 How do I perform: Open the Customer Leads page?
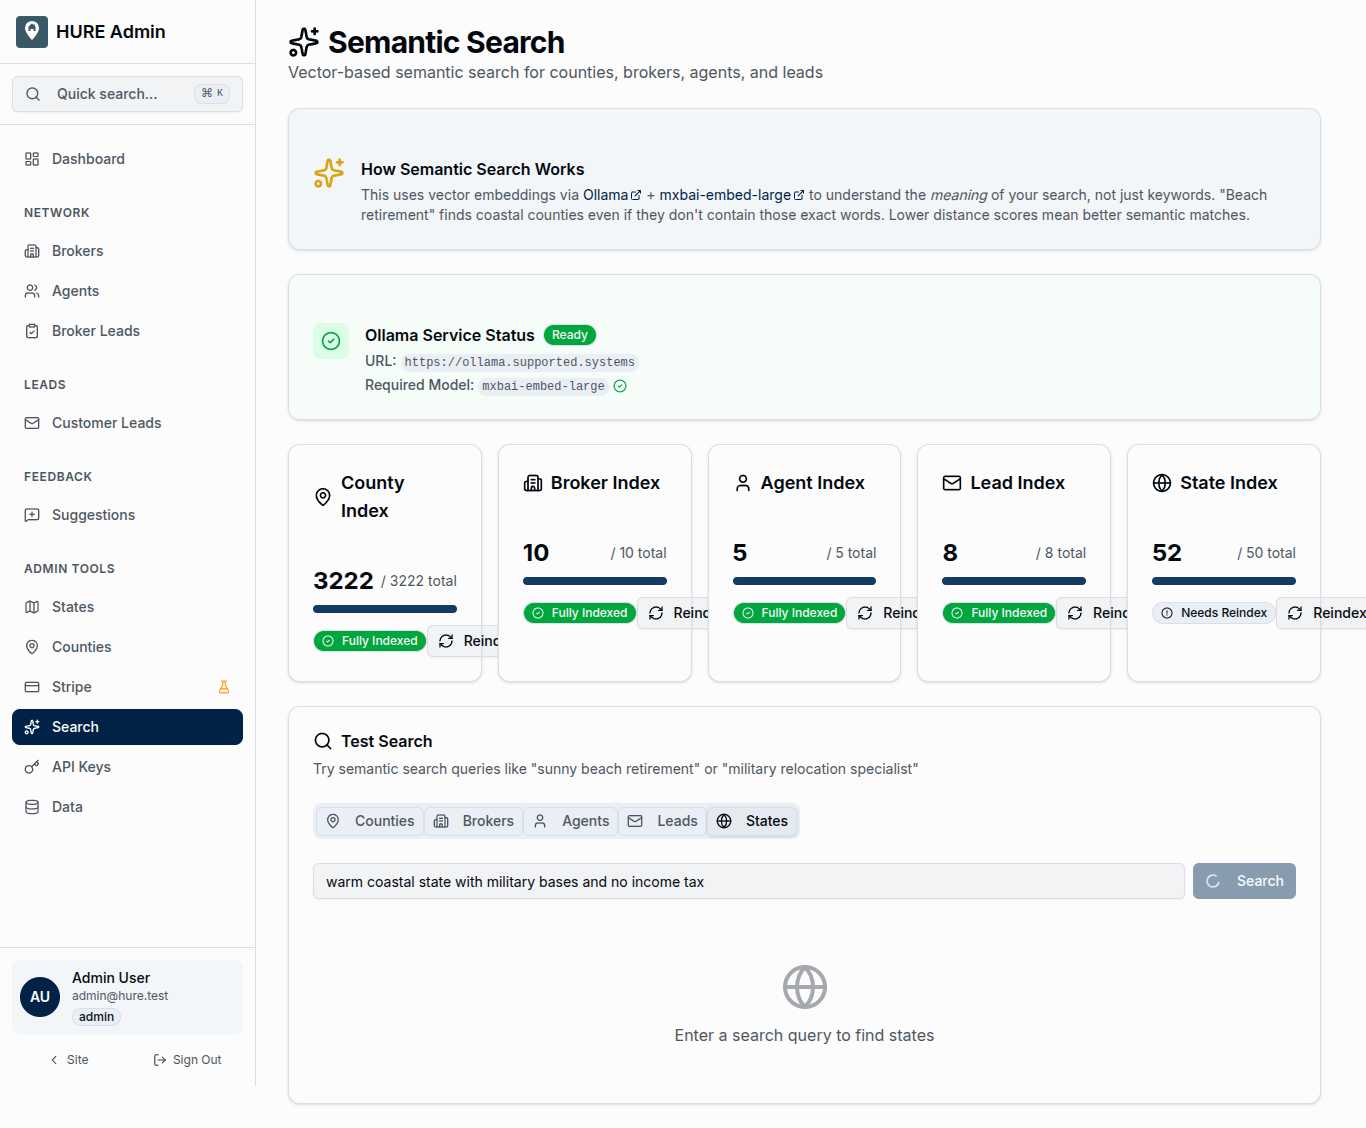click(x=106, y=423)
